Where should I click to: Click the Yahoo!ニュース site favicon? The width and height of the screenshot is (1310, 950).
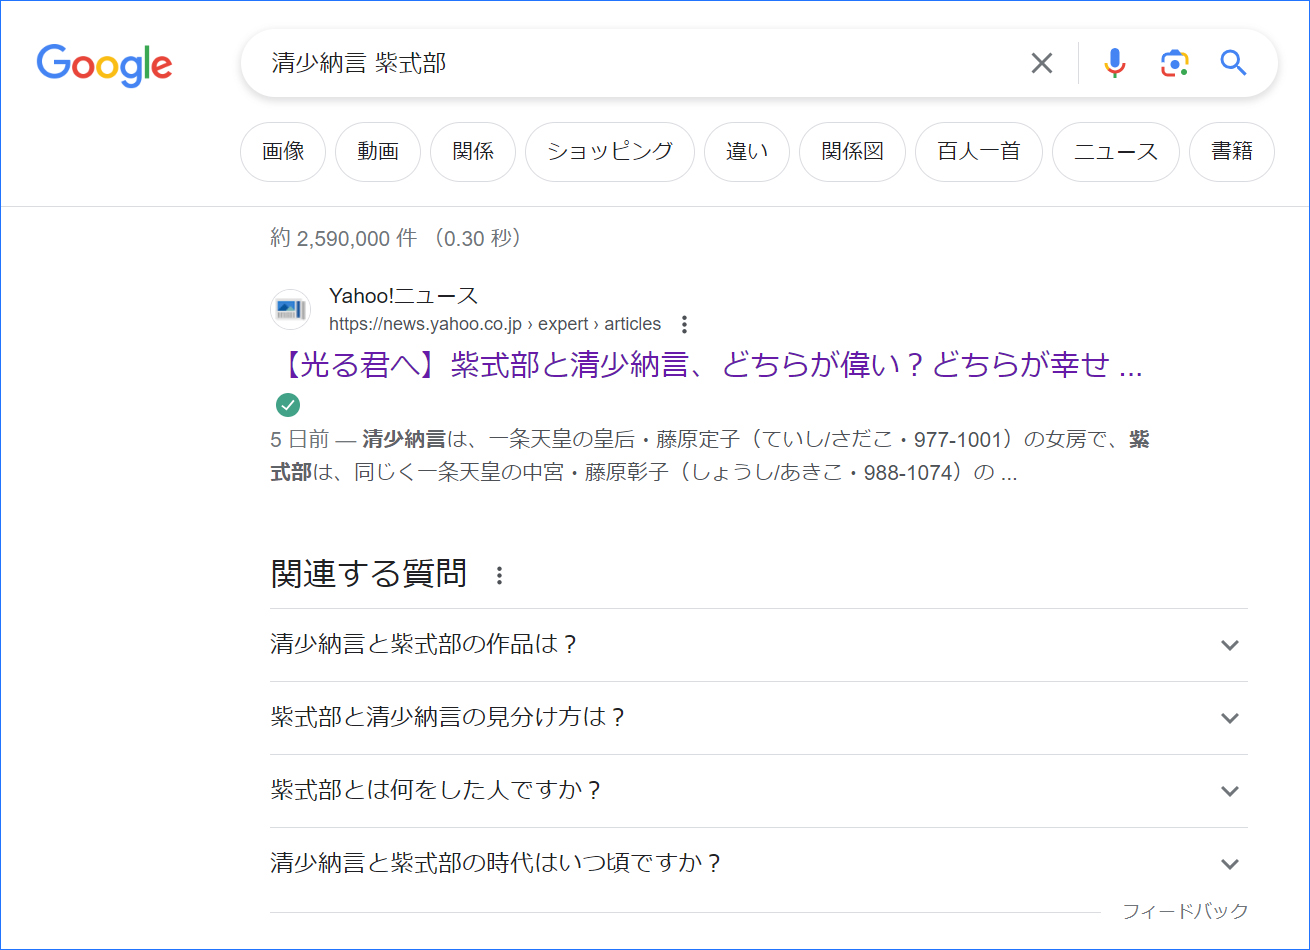(290, 309)
